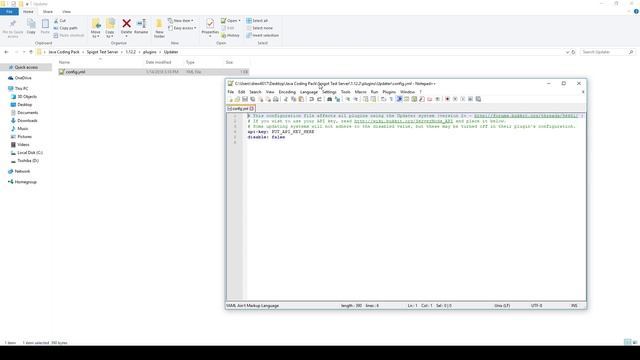Select Network in the navigation pane
Viewport: 640px width, 360px height.
(x=22, y=171)
